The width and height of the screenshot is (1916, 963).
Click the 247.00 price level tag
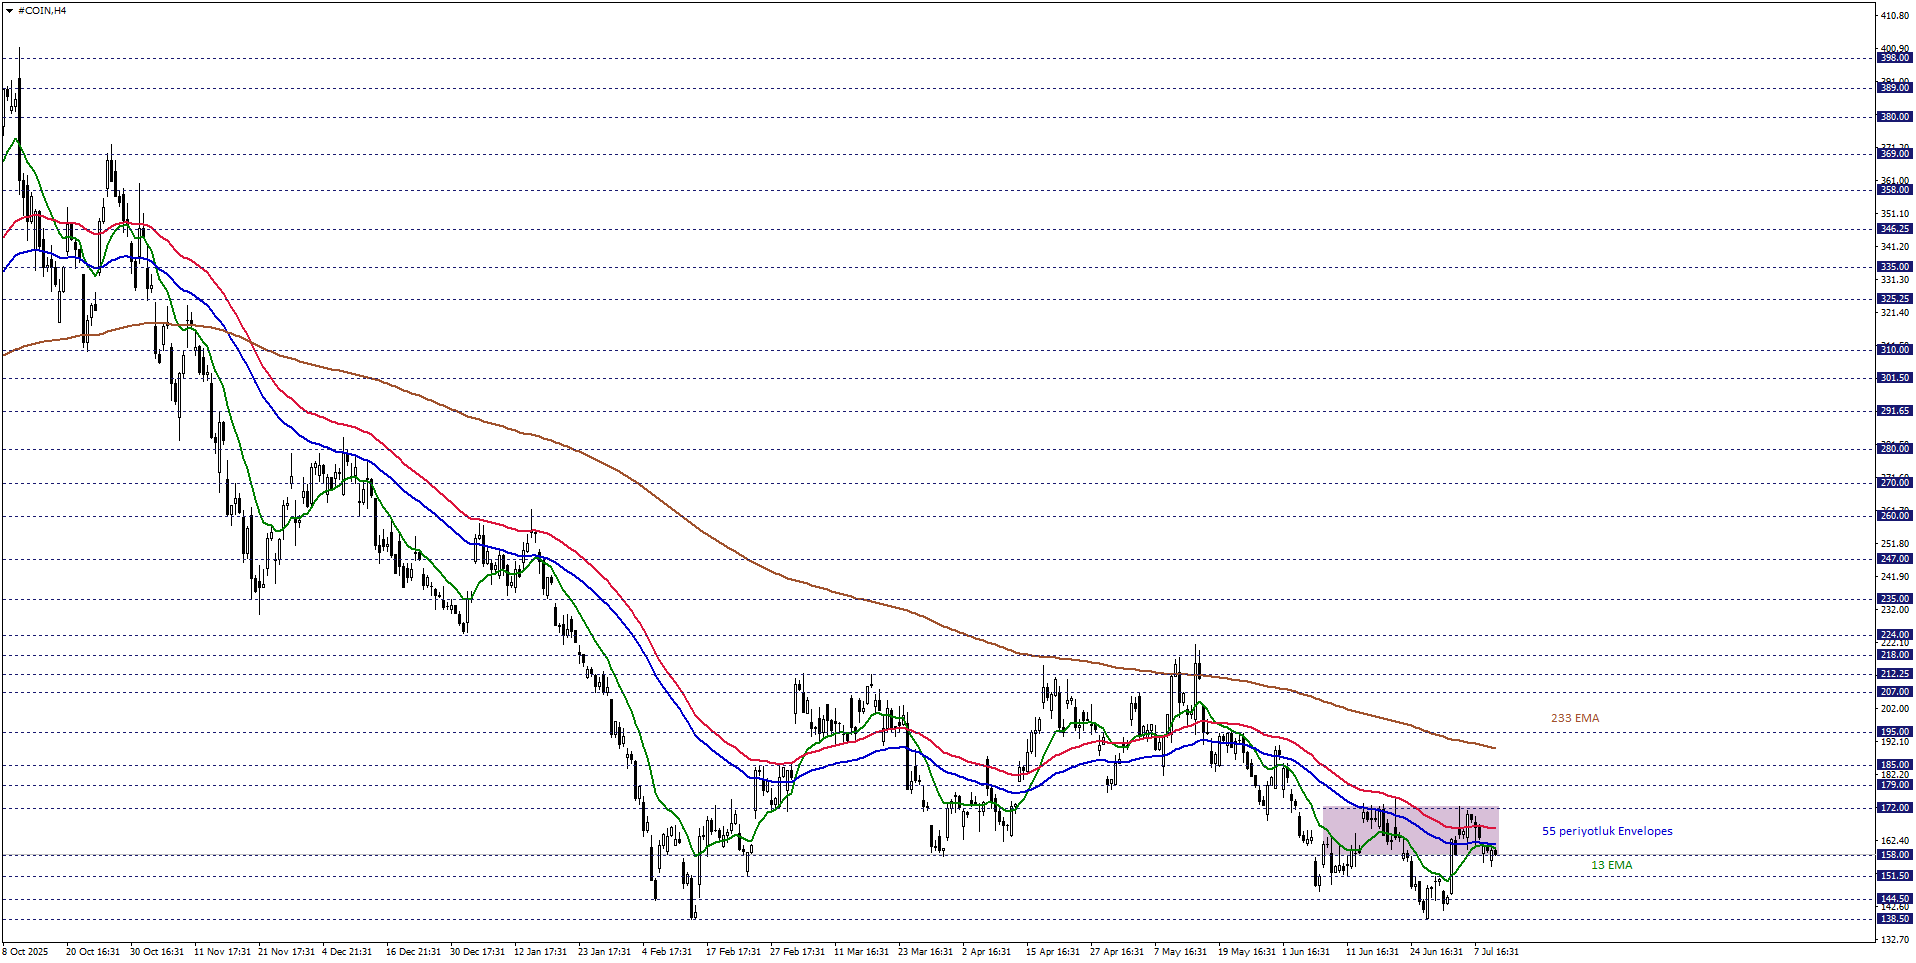point(1895,559)
